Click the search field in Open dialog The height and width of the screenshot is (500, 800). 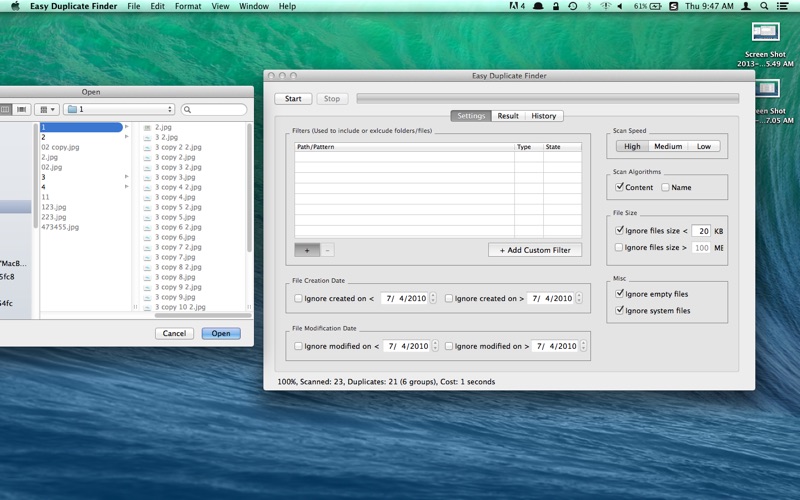[x=214, y=110]
